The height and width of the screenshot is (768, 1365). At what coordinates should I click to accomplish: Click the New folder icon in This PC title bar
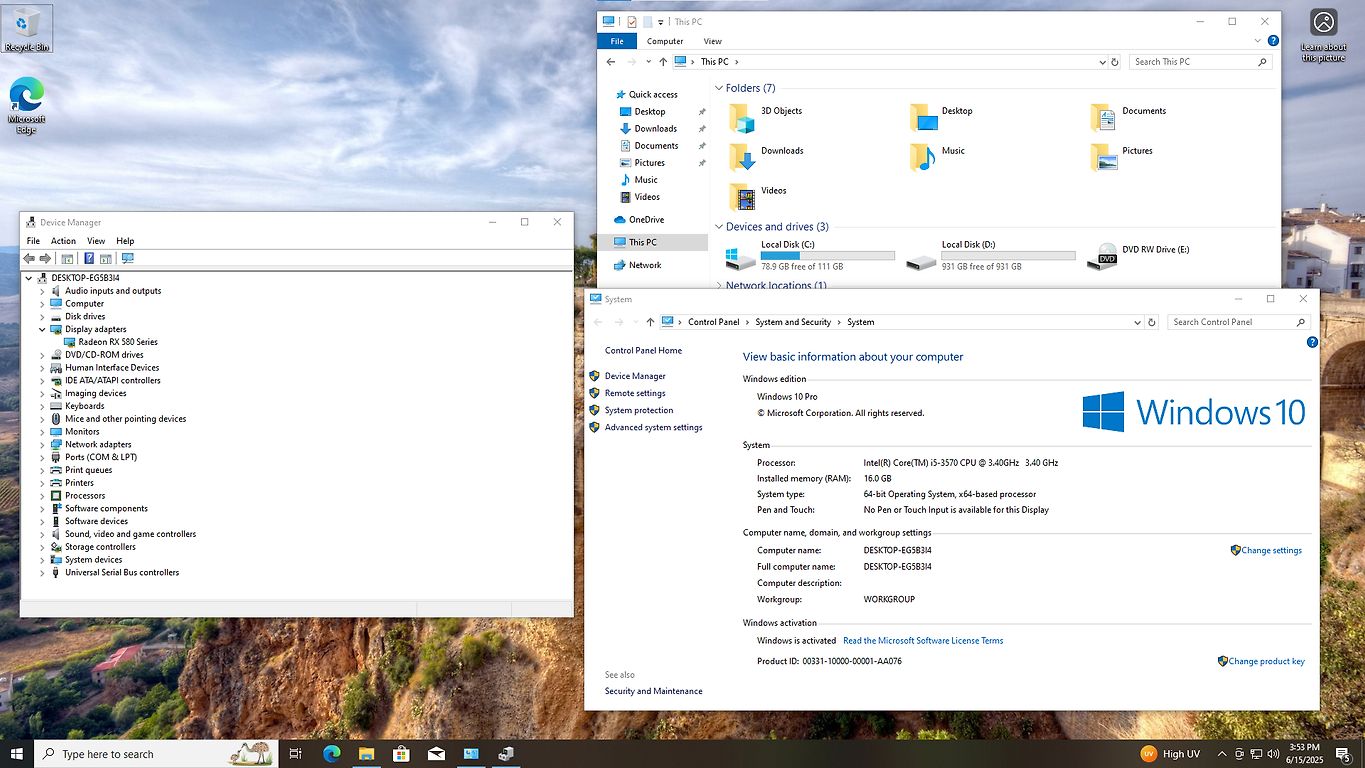click(647, 21)
